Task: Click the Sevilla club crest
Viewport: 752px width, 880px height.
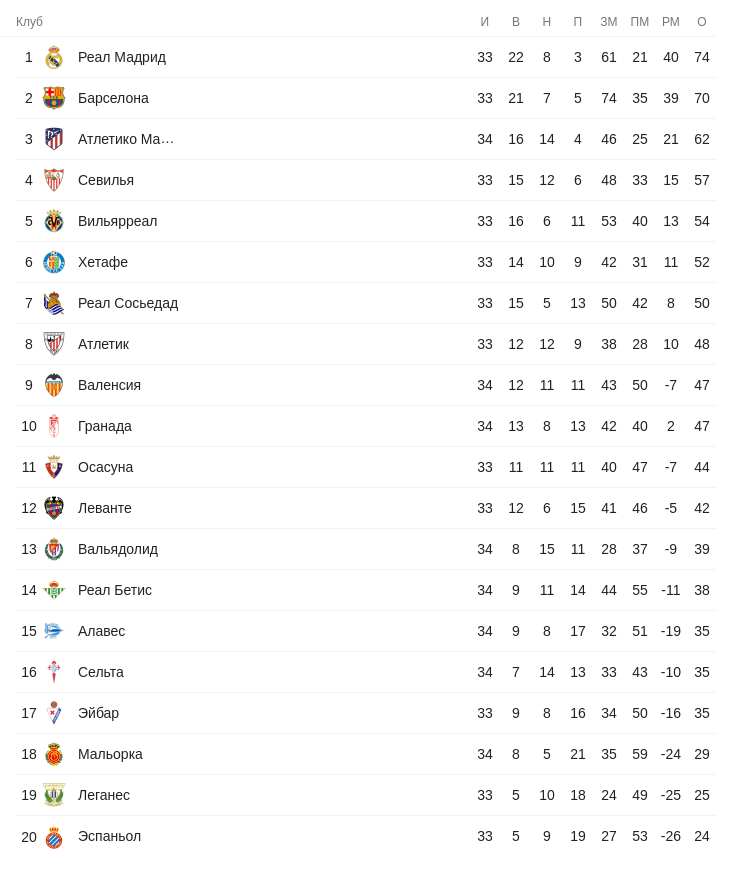Action: 54,180
